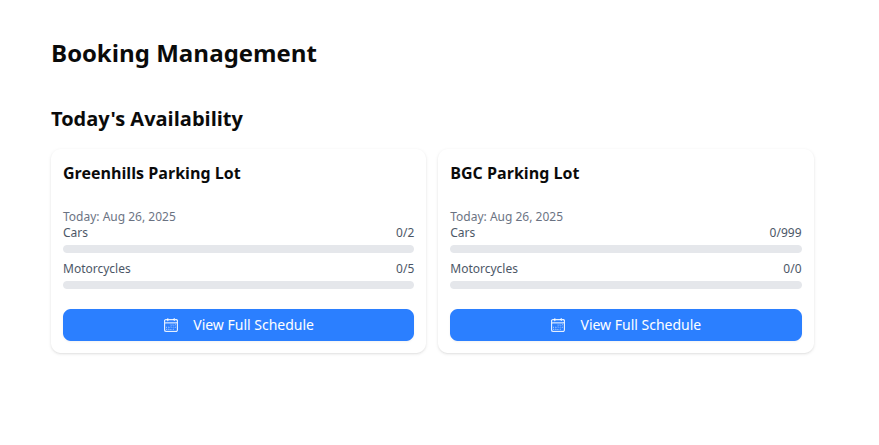Open full schedule for Greenhills Parking Lot

point(238,325)
